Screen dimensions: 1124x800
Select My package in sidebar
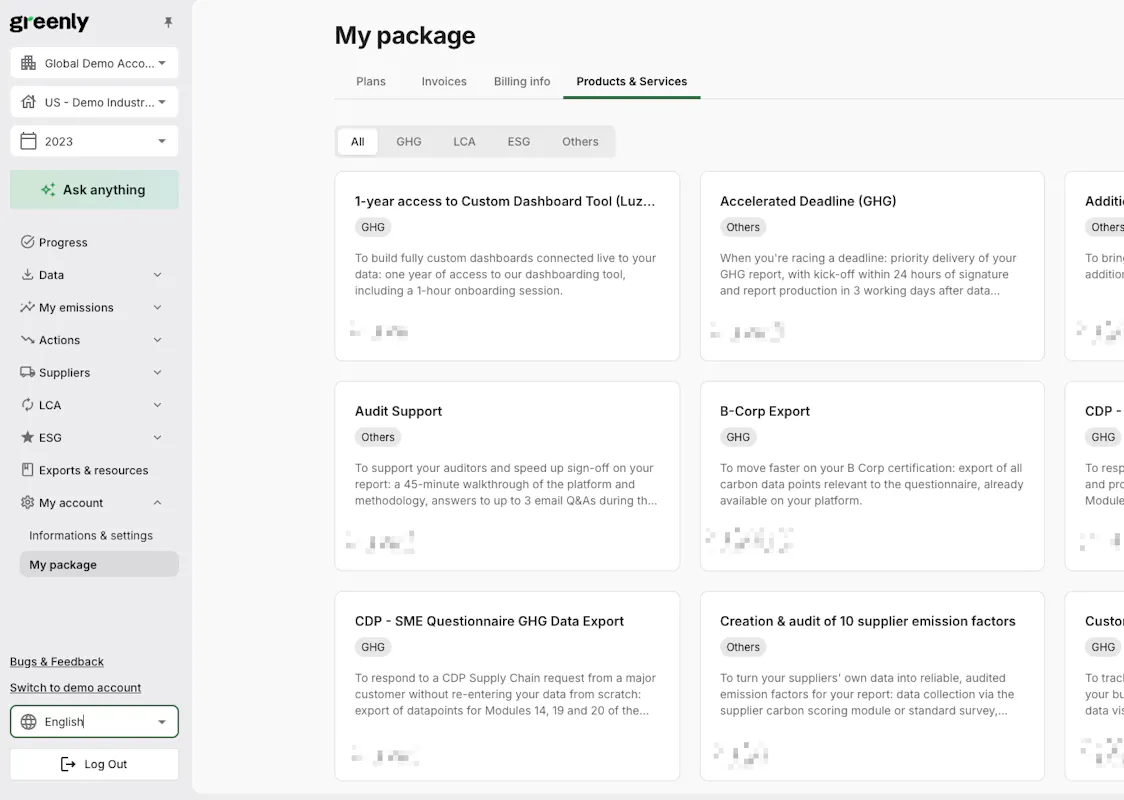[x=99, y=565]
